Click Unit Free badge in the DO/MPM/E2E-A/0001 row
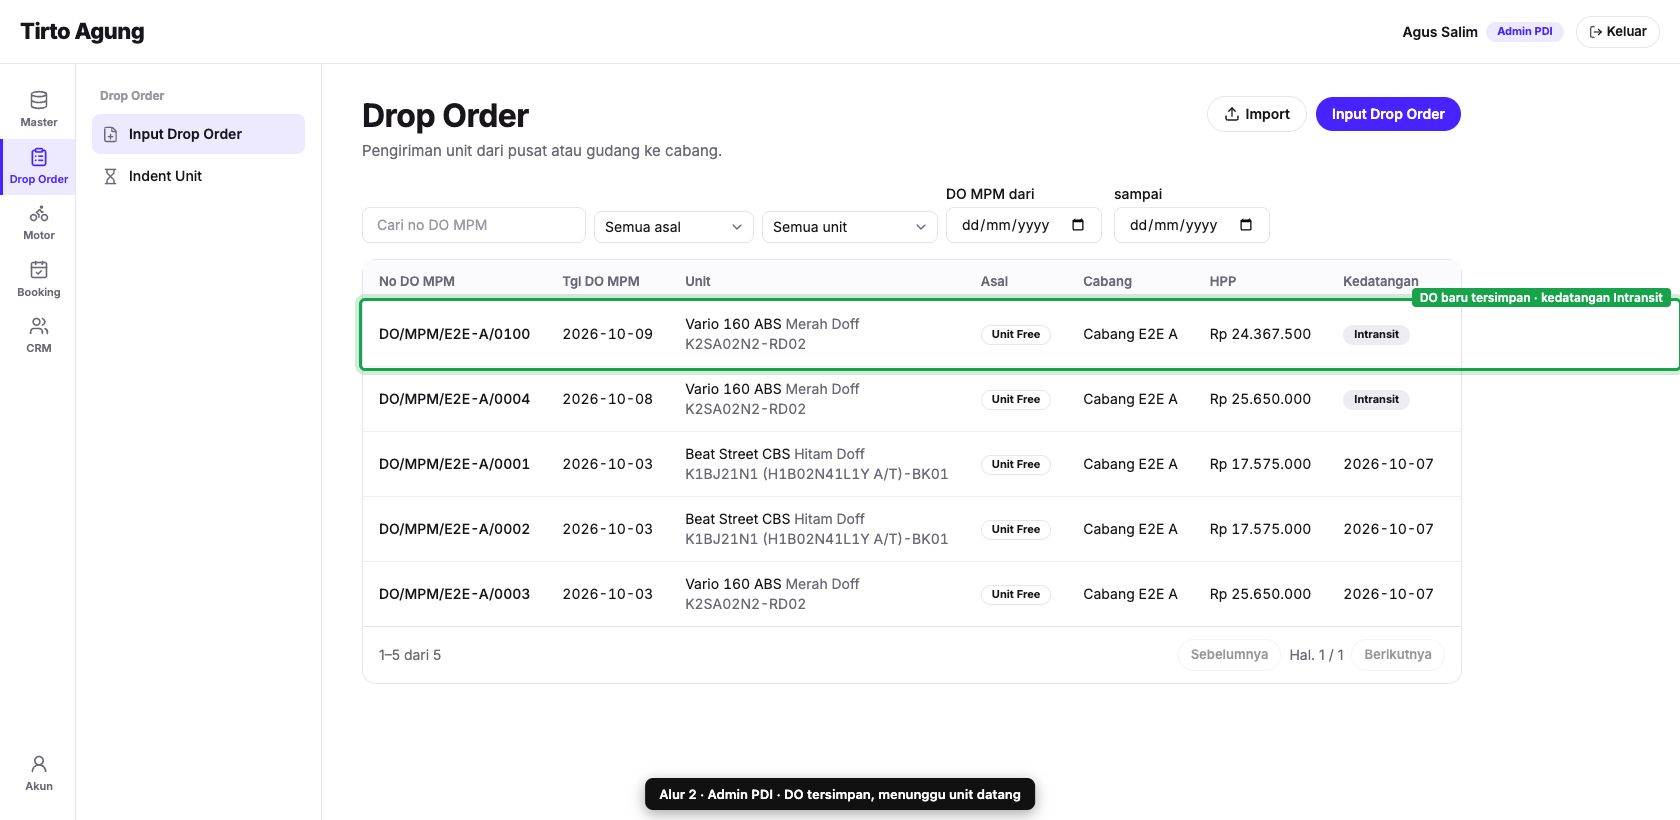This screenshot has width=1680, height=820. pyautogui.click(x=1016, y=464)
